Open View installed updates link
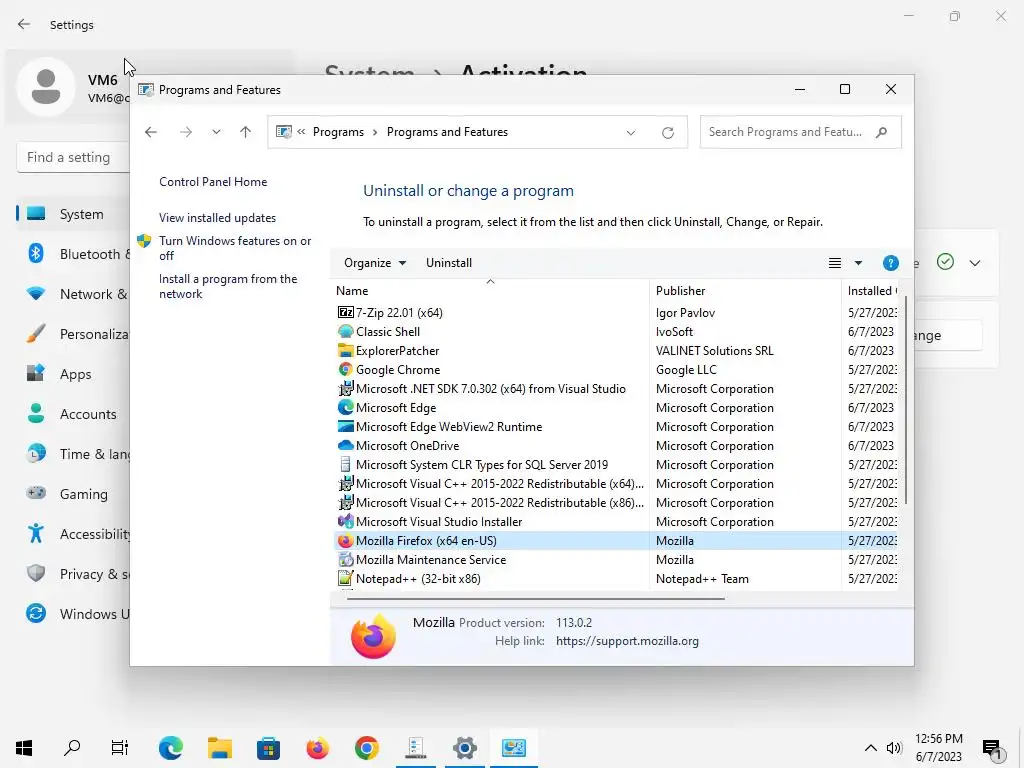The image size is (1024, 768). pos(217,217)
